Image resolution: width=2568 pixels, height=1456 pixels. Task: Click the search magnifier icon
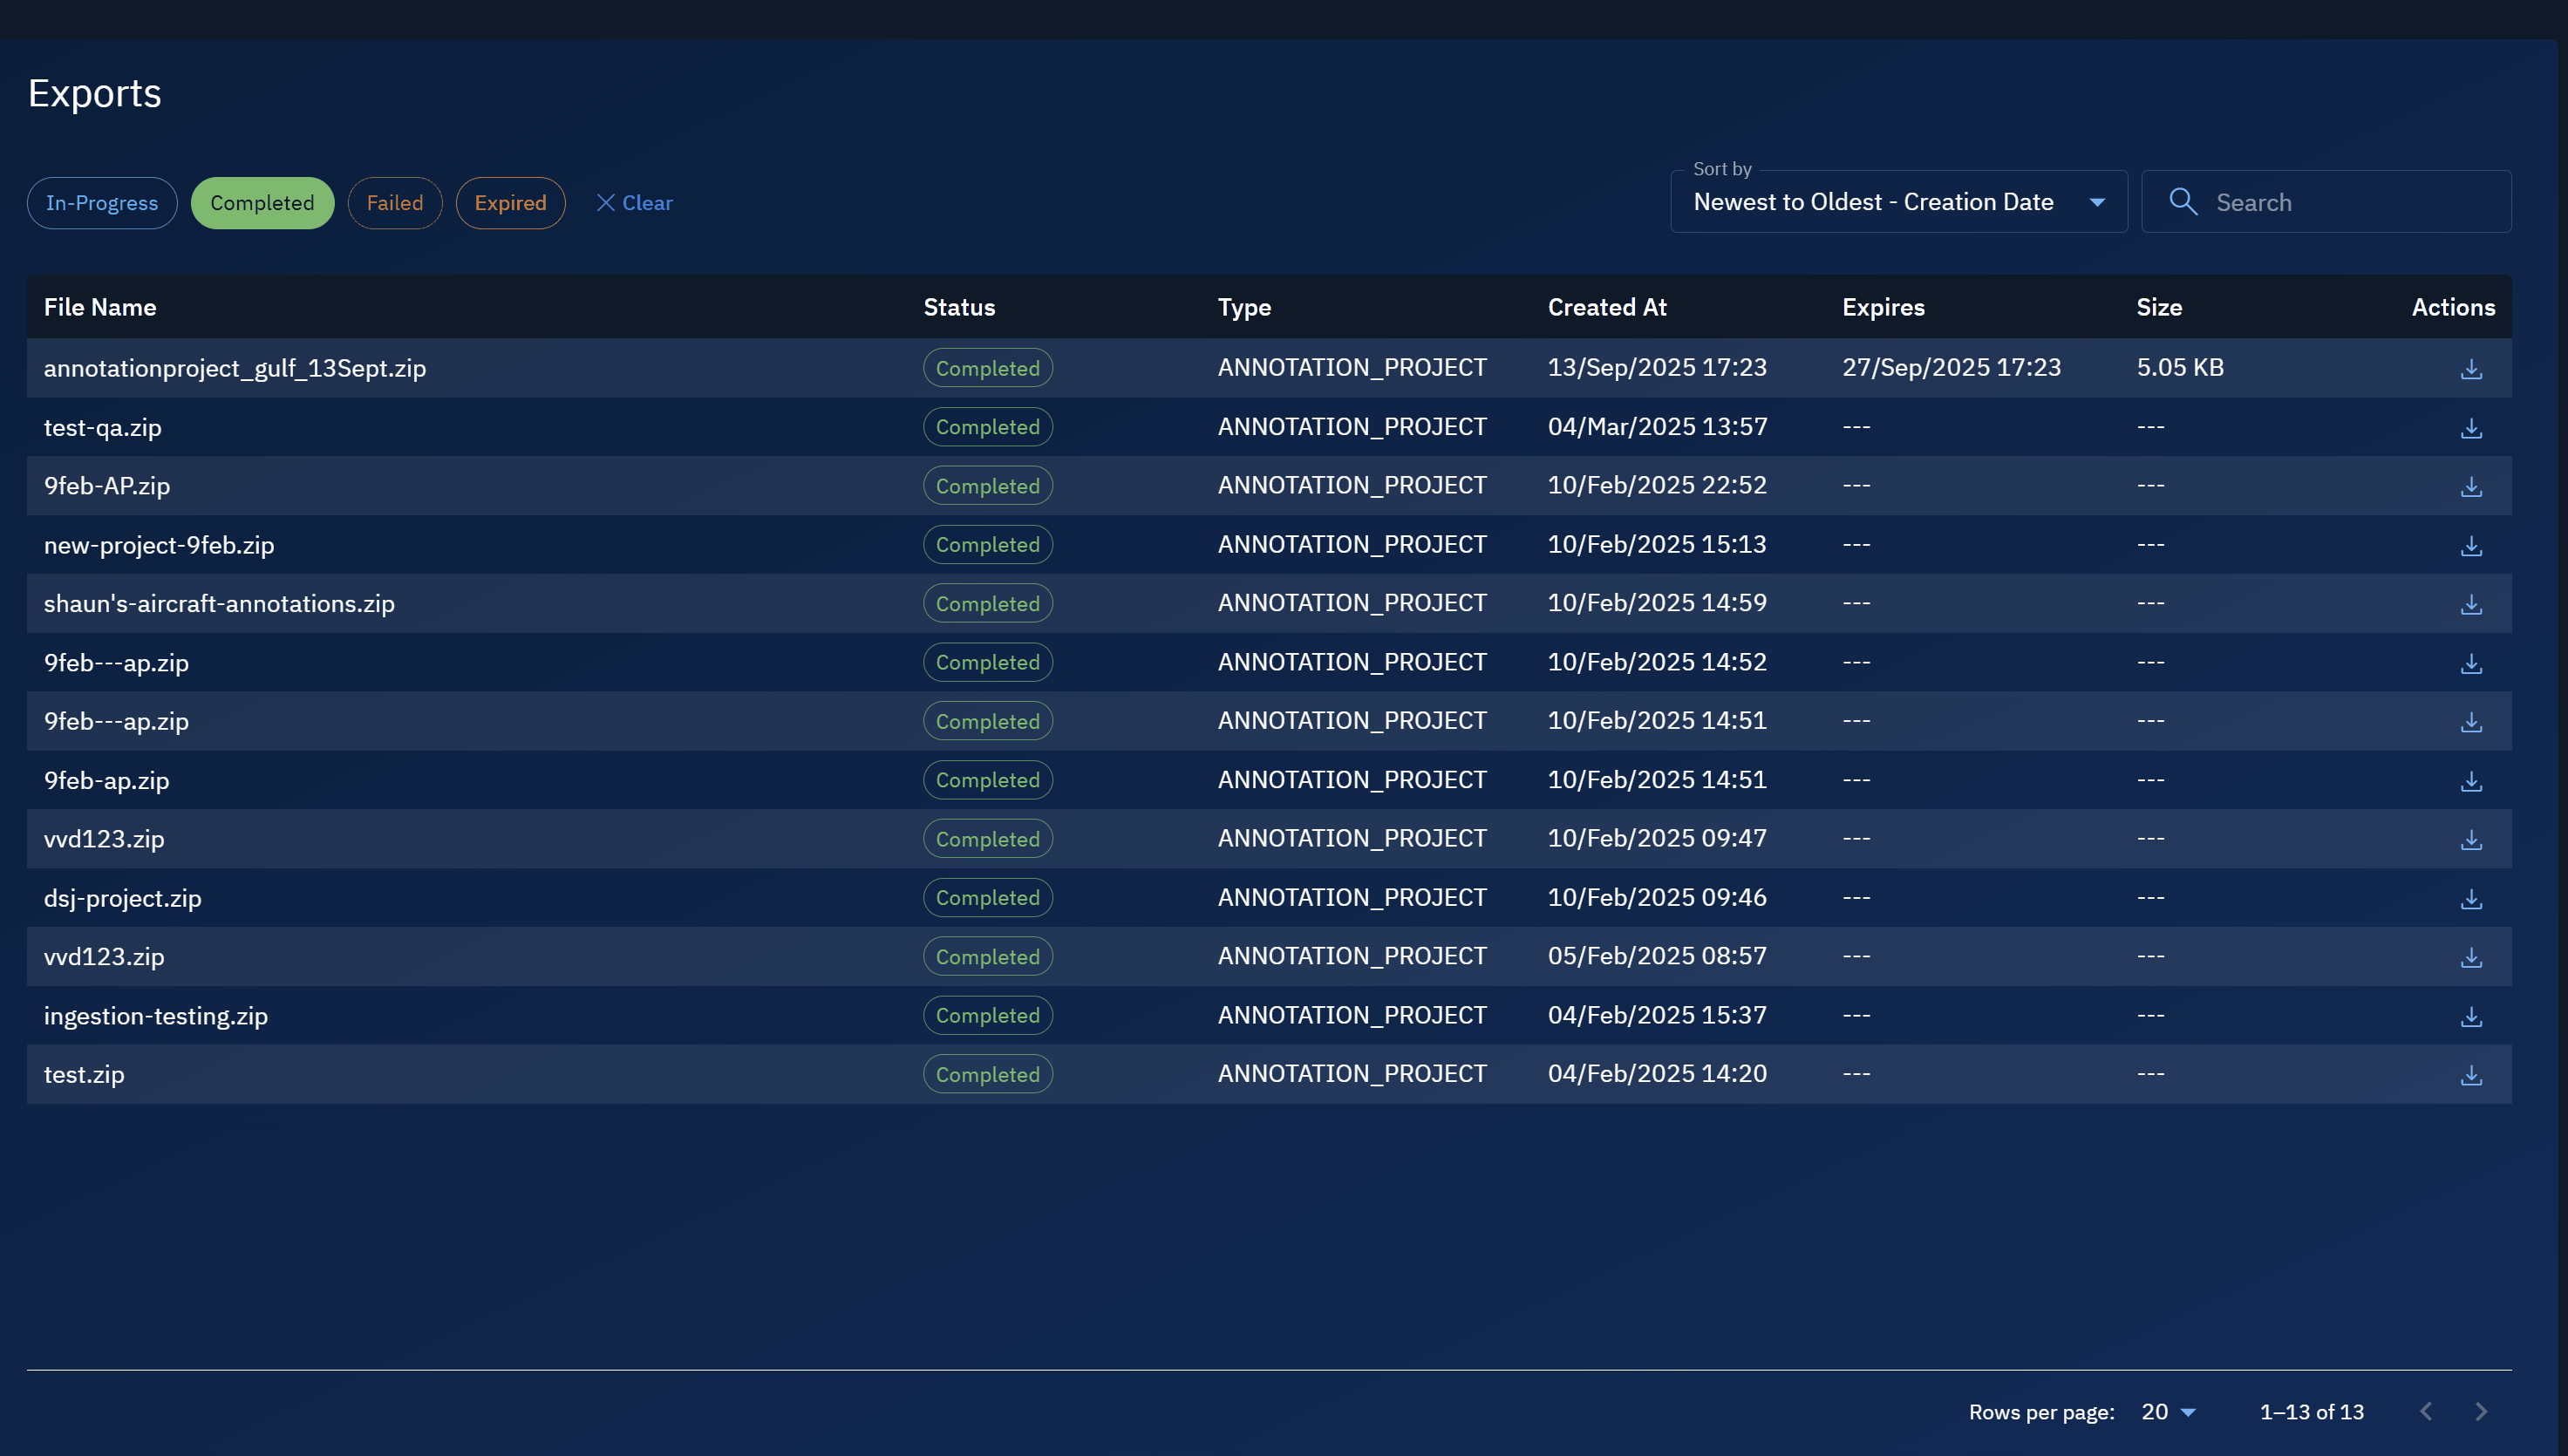[2183, 202]
